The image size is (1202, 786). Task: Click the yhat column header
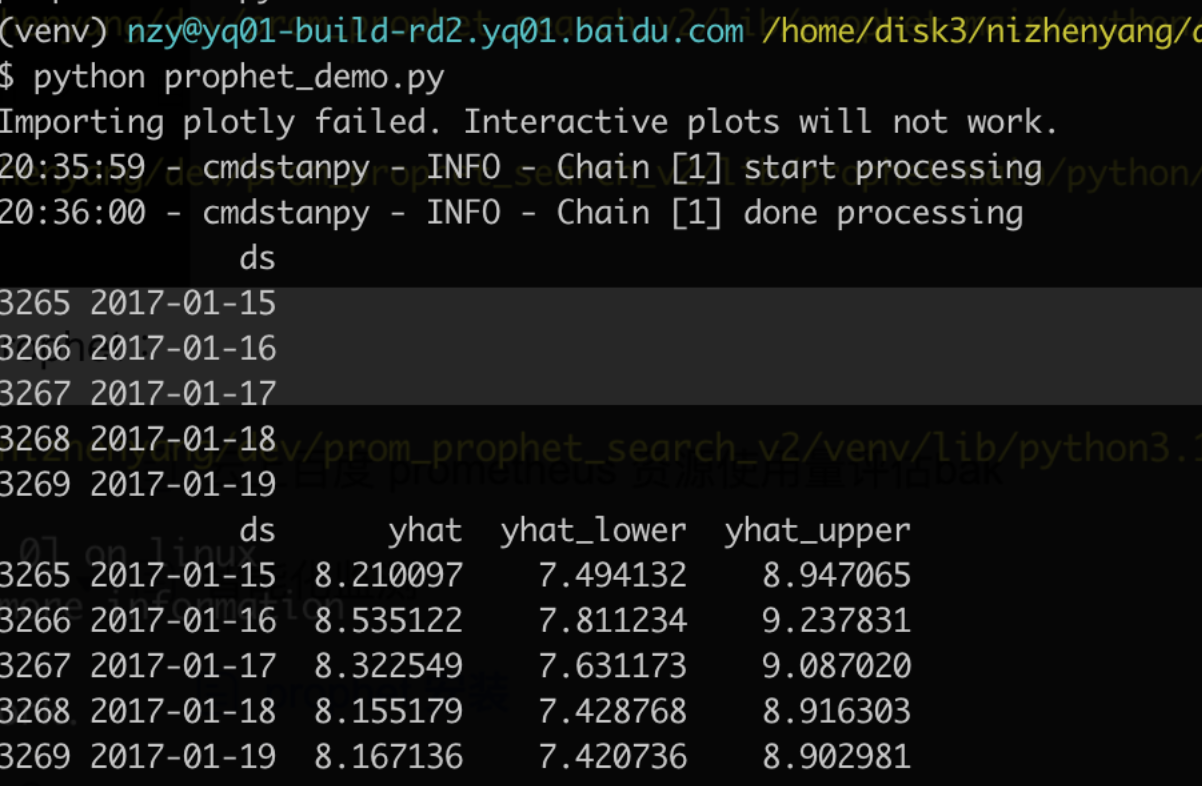coord(425,530)
